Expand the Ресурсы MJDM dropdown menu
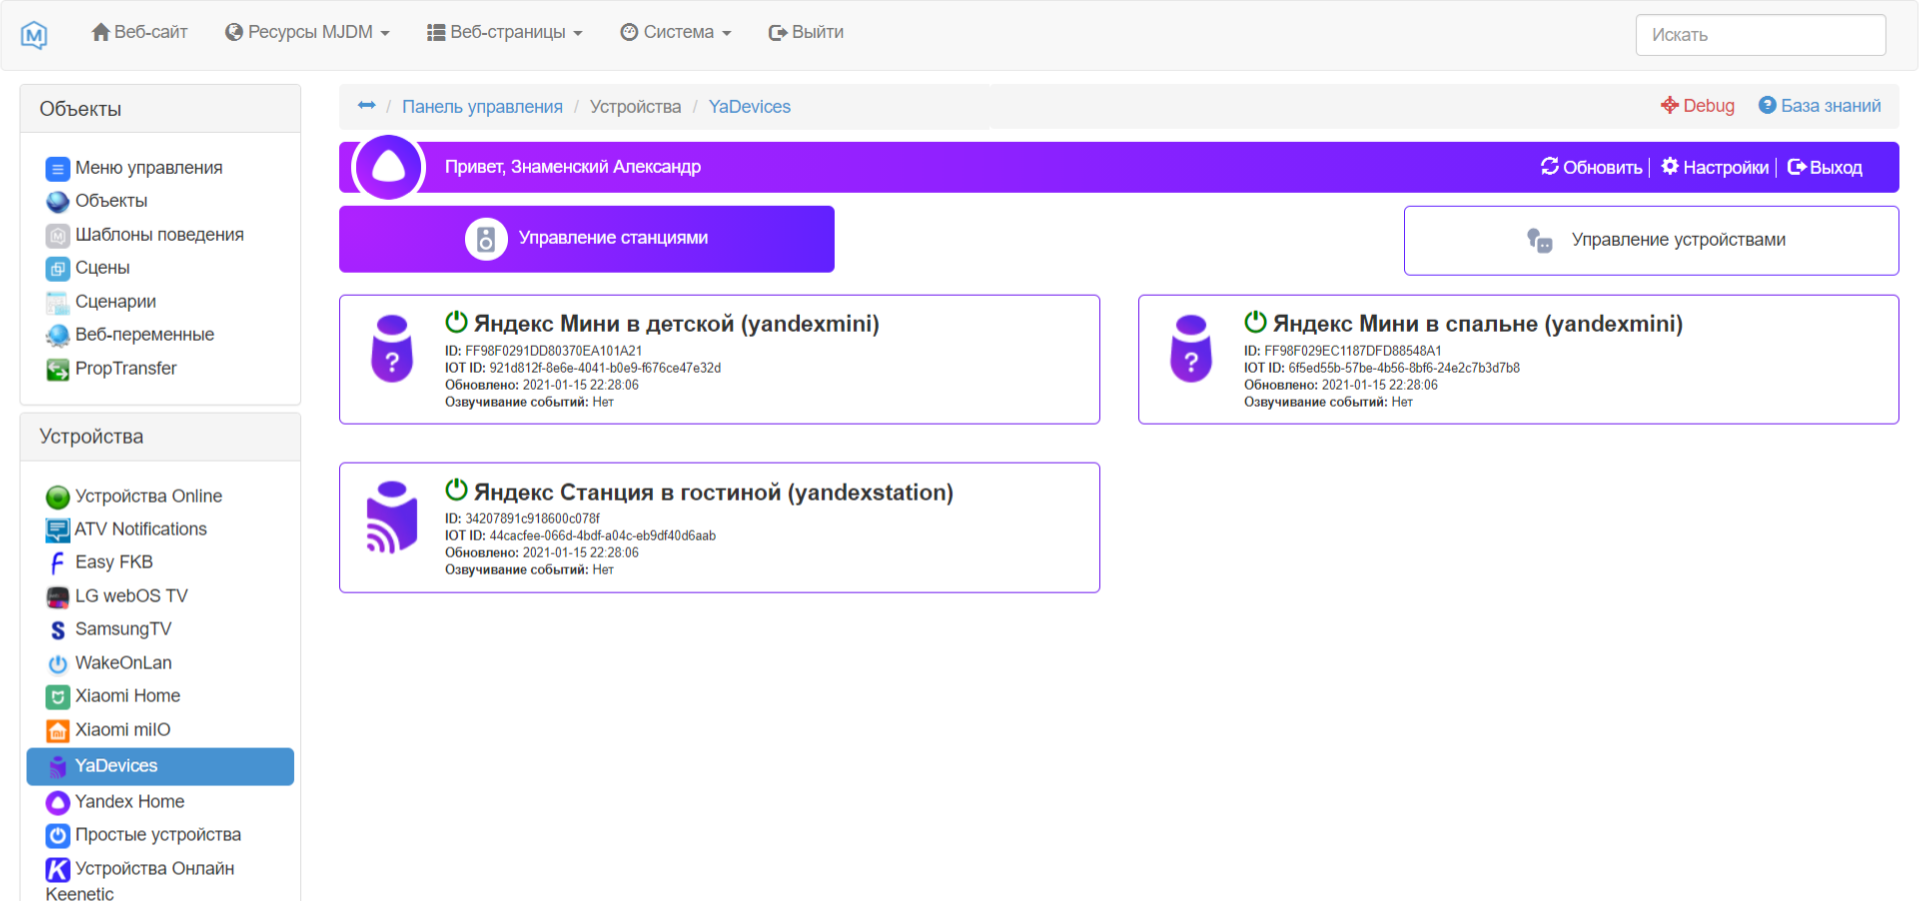 point(306,31)
